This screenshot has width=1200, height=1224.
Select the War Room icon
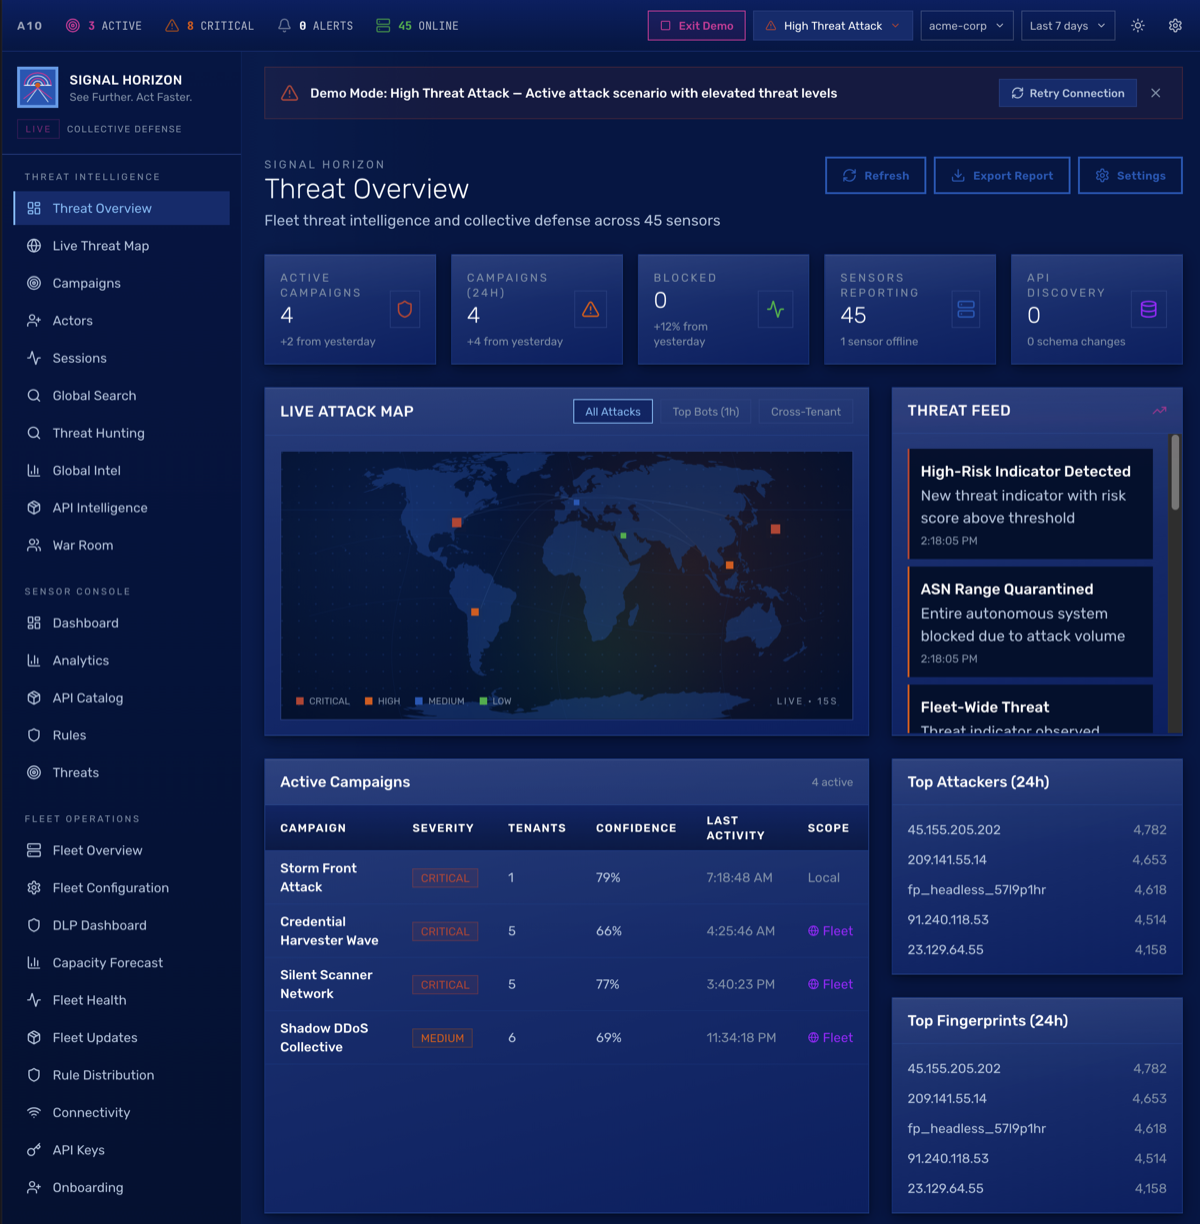tap(32, 545)
